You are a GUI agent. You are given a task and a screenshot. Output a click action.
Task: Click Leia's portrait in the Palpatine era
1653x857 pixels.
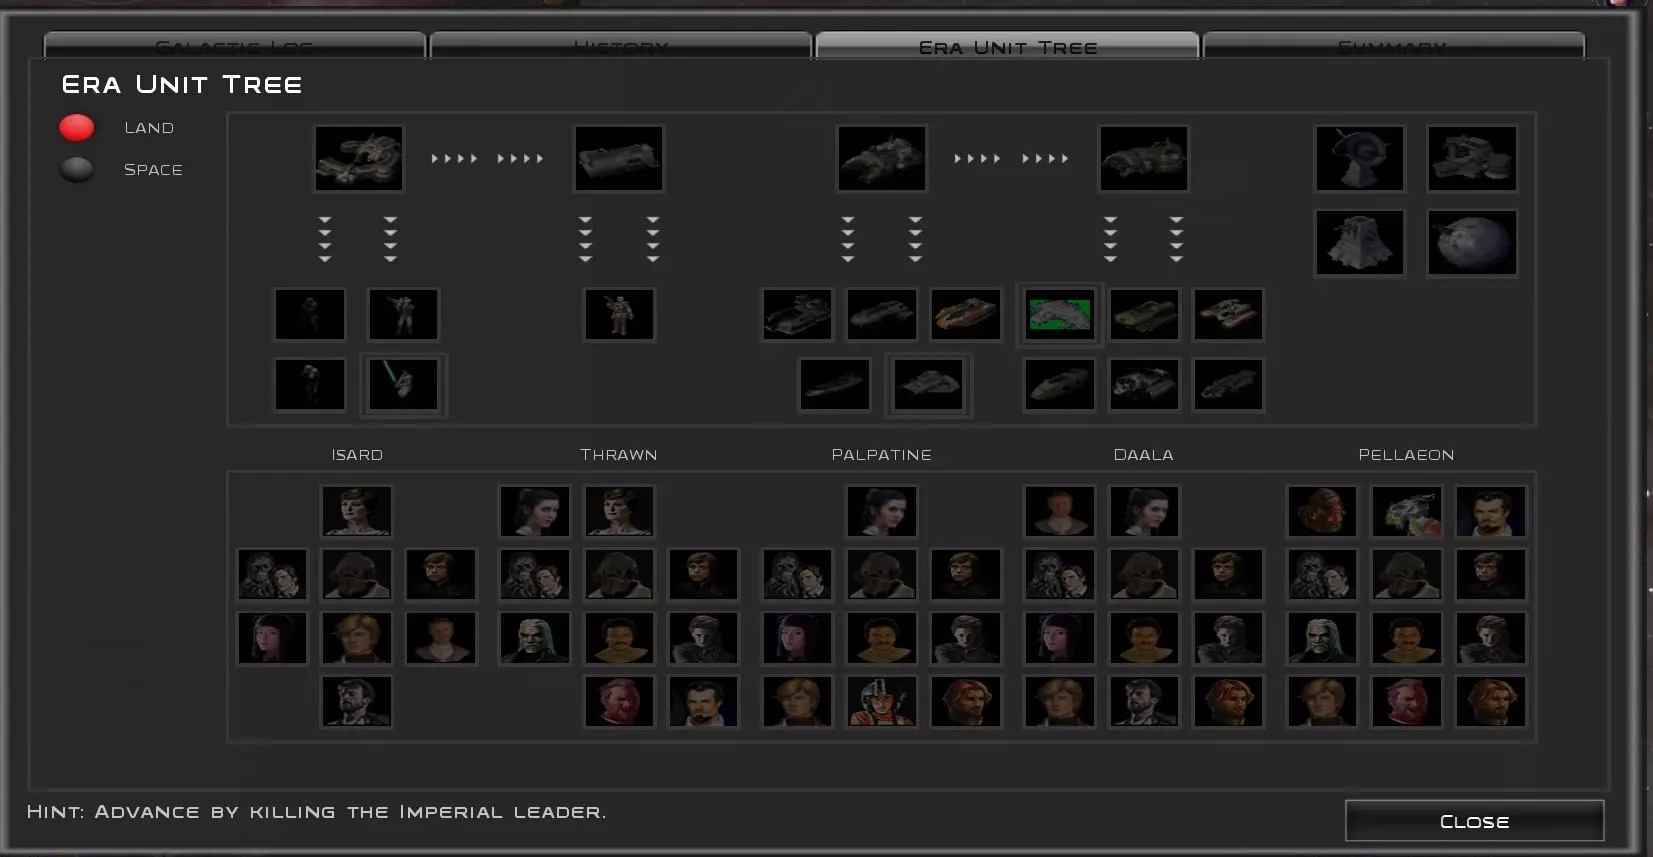pyautogui.click(x=882, y=511)
